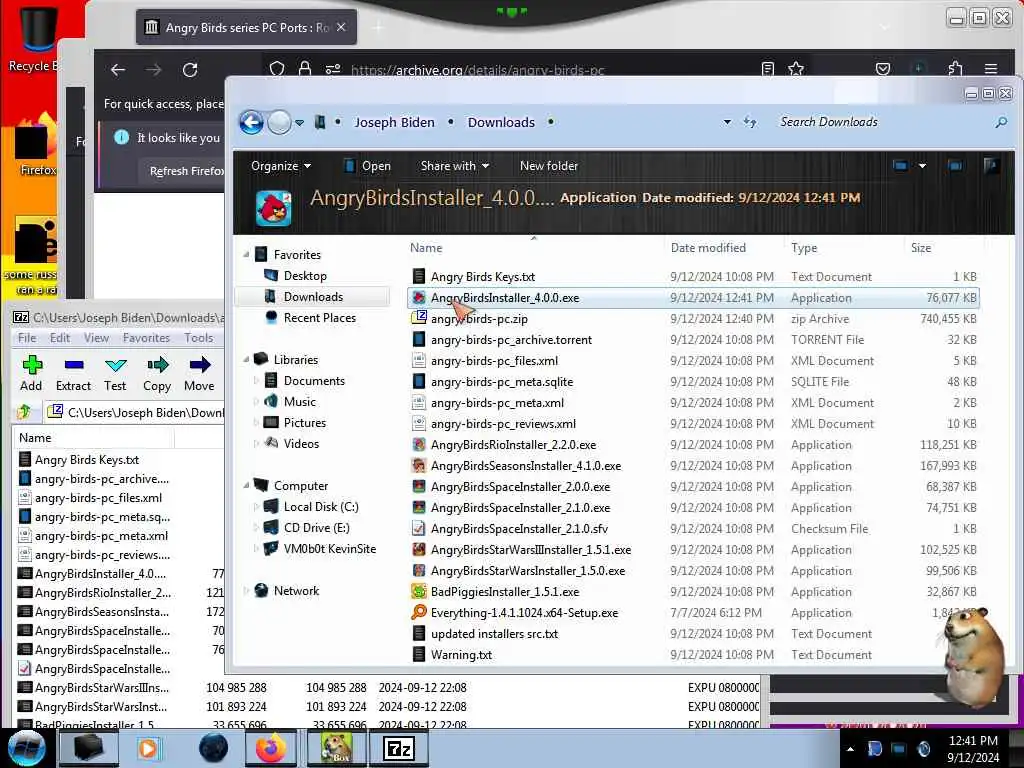The image size is (1024, 768).
Task: Click the 7-Zip taskbar button
Action: point(399,748)
